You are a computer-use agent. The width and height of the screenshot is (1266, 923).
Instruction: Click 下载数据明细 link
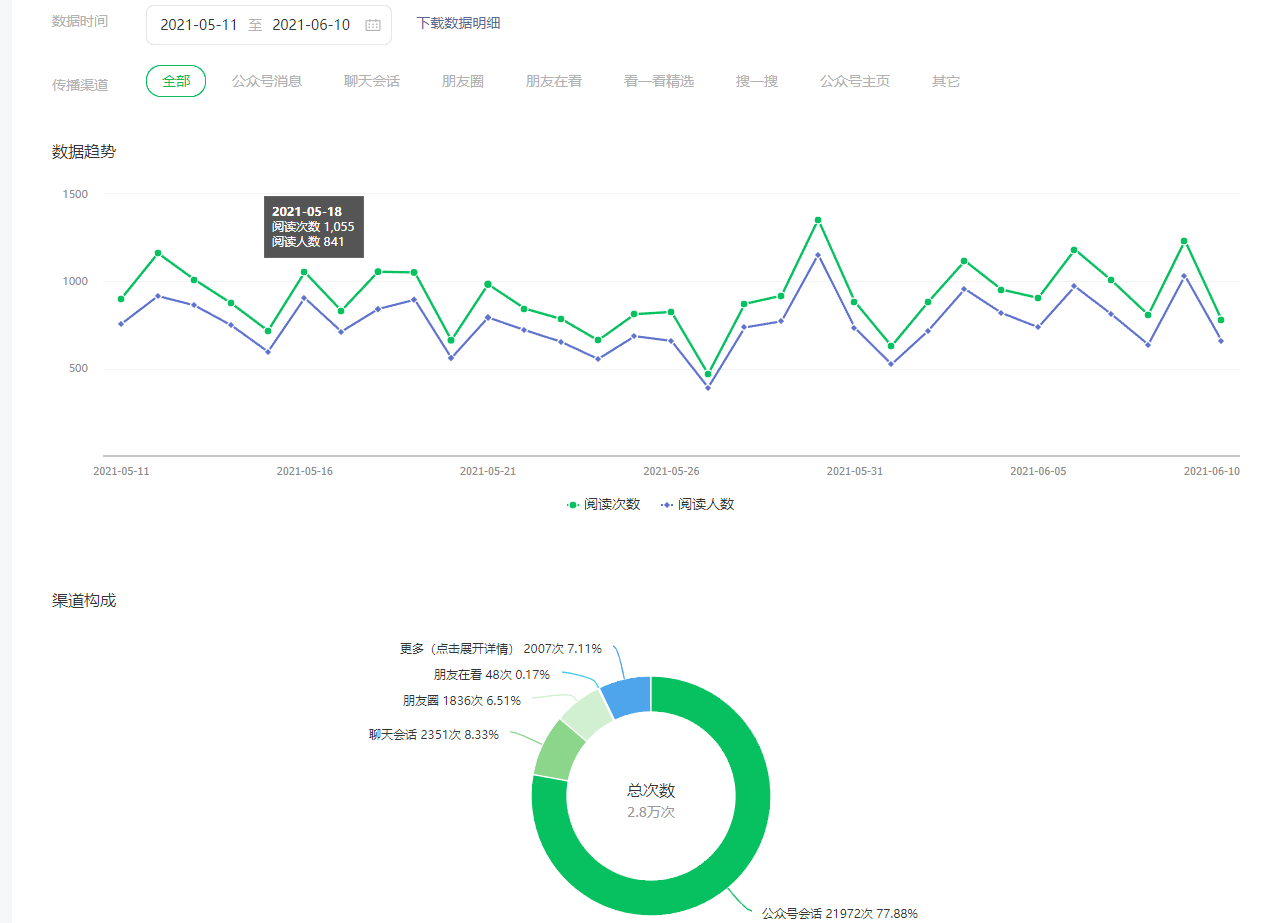tap(458, 23)
